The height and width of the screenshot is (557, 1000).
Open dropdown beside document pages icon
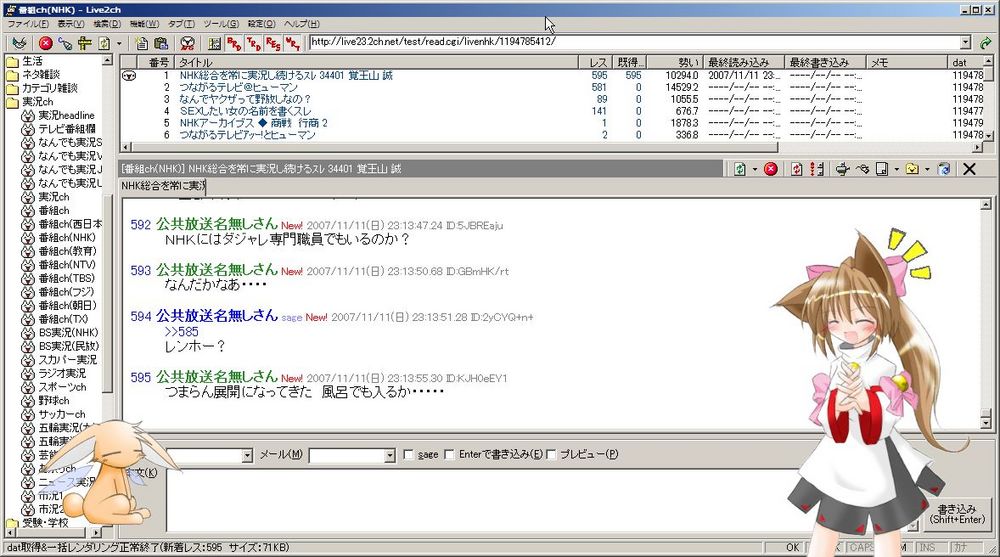[x=896, y=169]
